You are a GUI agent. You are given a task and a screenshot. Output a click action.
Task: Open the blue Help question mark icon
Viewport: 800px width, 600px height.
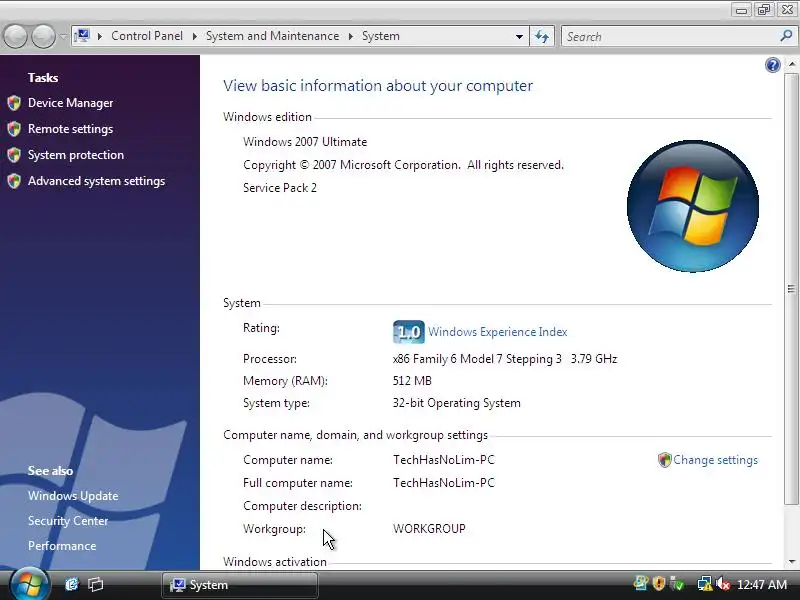point(772,65)
